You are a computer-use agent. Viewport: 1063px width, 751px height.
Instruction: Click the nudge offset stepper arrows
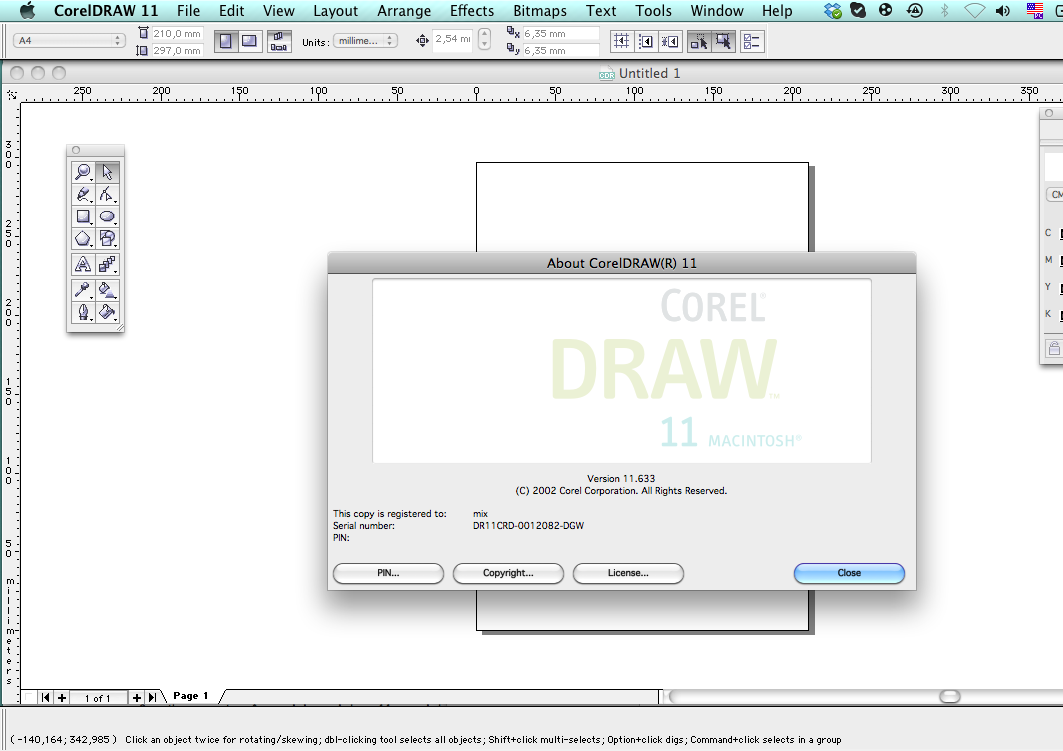484,39
